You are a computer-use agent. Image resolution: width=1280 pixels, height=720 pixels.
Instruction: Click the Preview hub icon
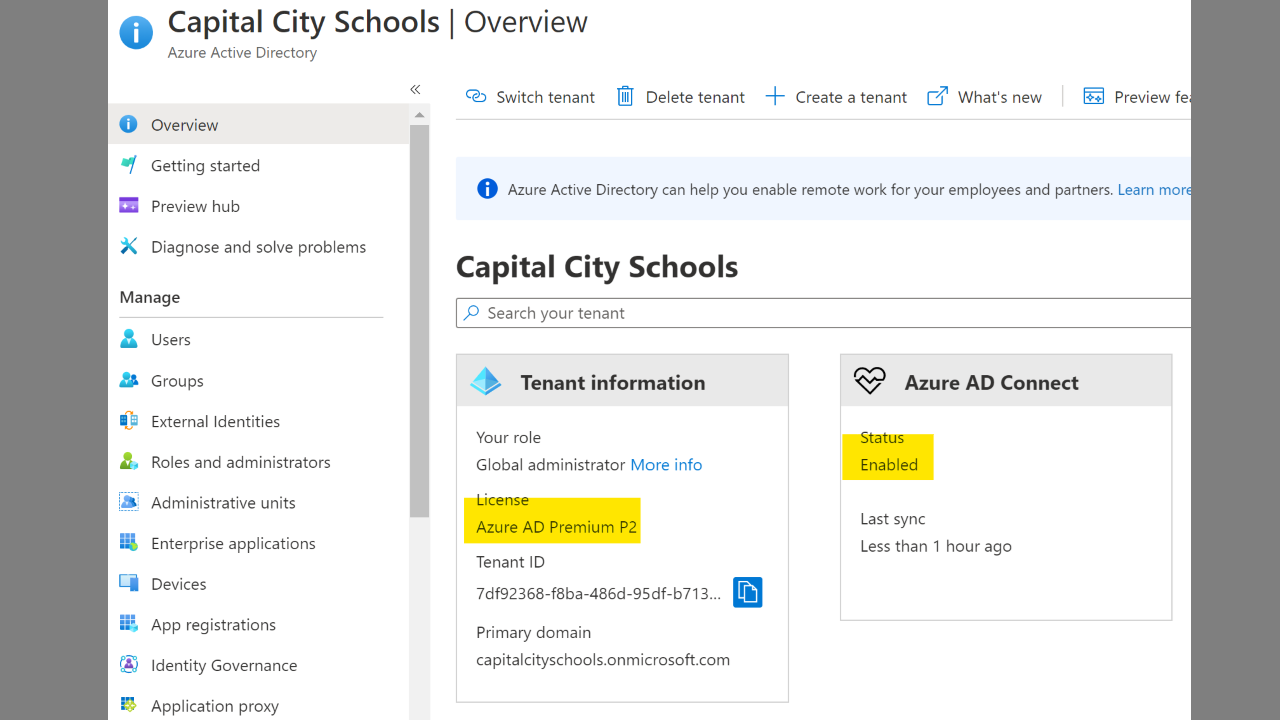click(x=128, y=205)
